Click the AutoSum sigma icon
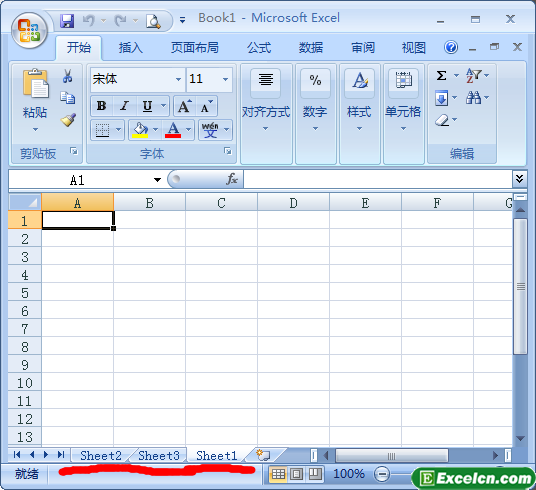The width and height of the screenshot is (536, 490). coord(441,75)
